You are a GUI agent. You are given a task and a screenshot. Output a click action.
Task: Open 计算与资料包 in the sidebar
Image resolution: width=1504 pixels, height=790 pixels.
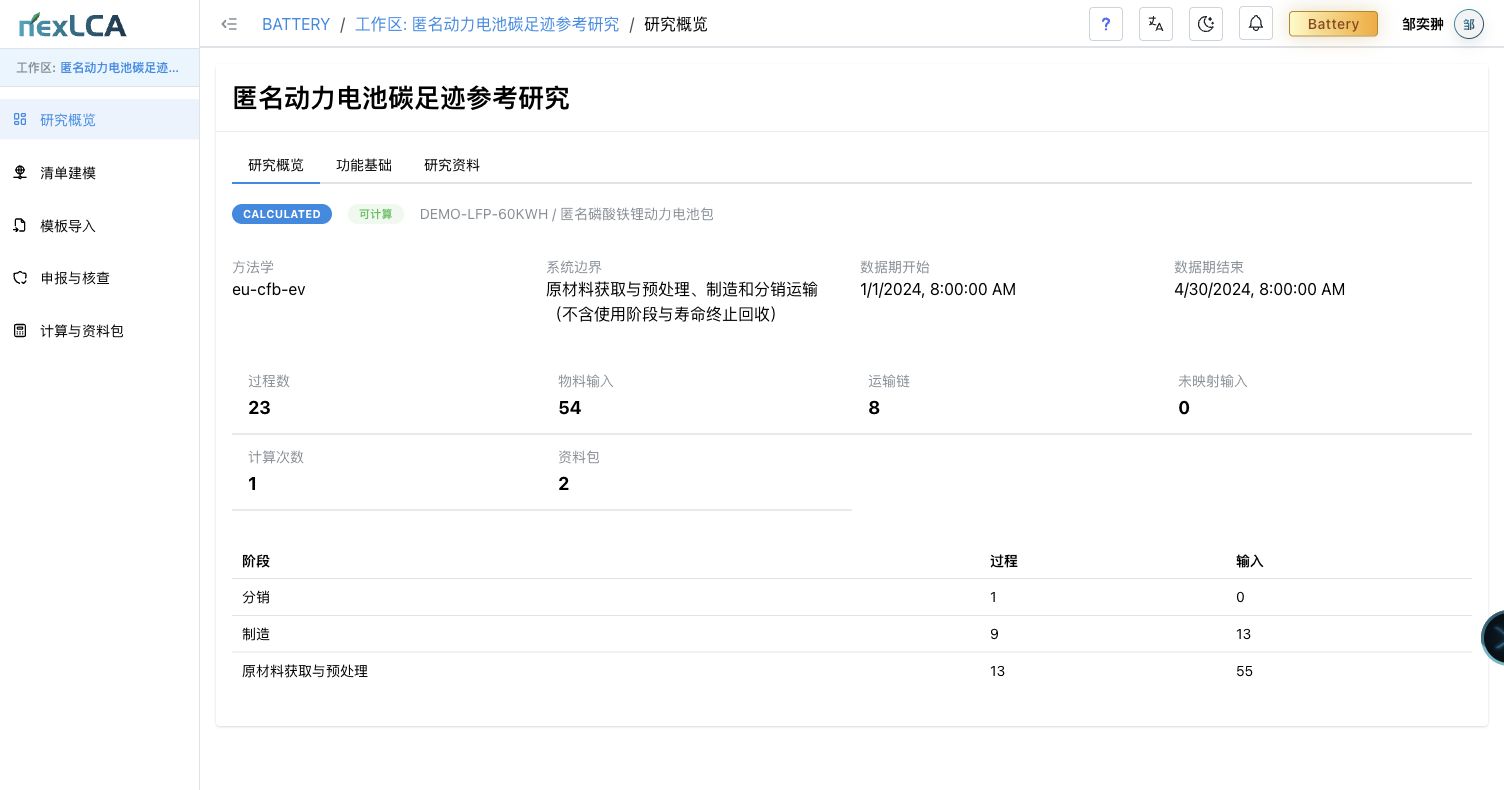[x=100, y=330]
